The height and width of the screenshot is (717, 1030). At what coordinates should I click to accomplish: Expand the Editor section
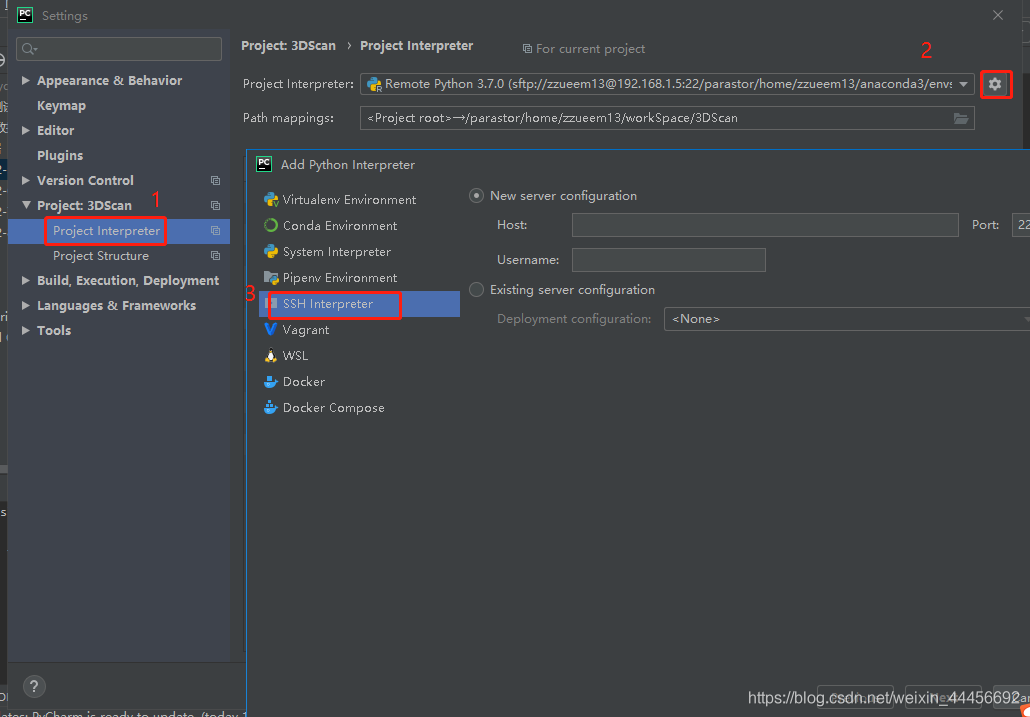26,130
